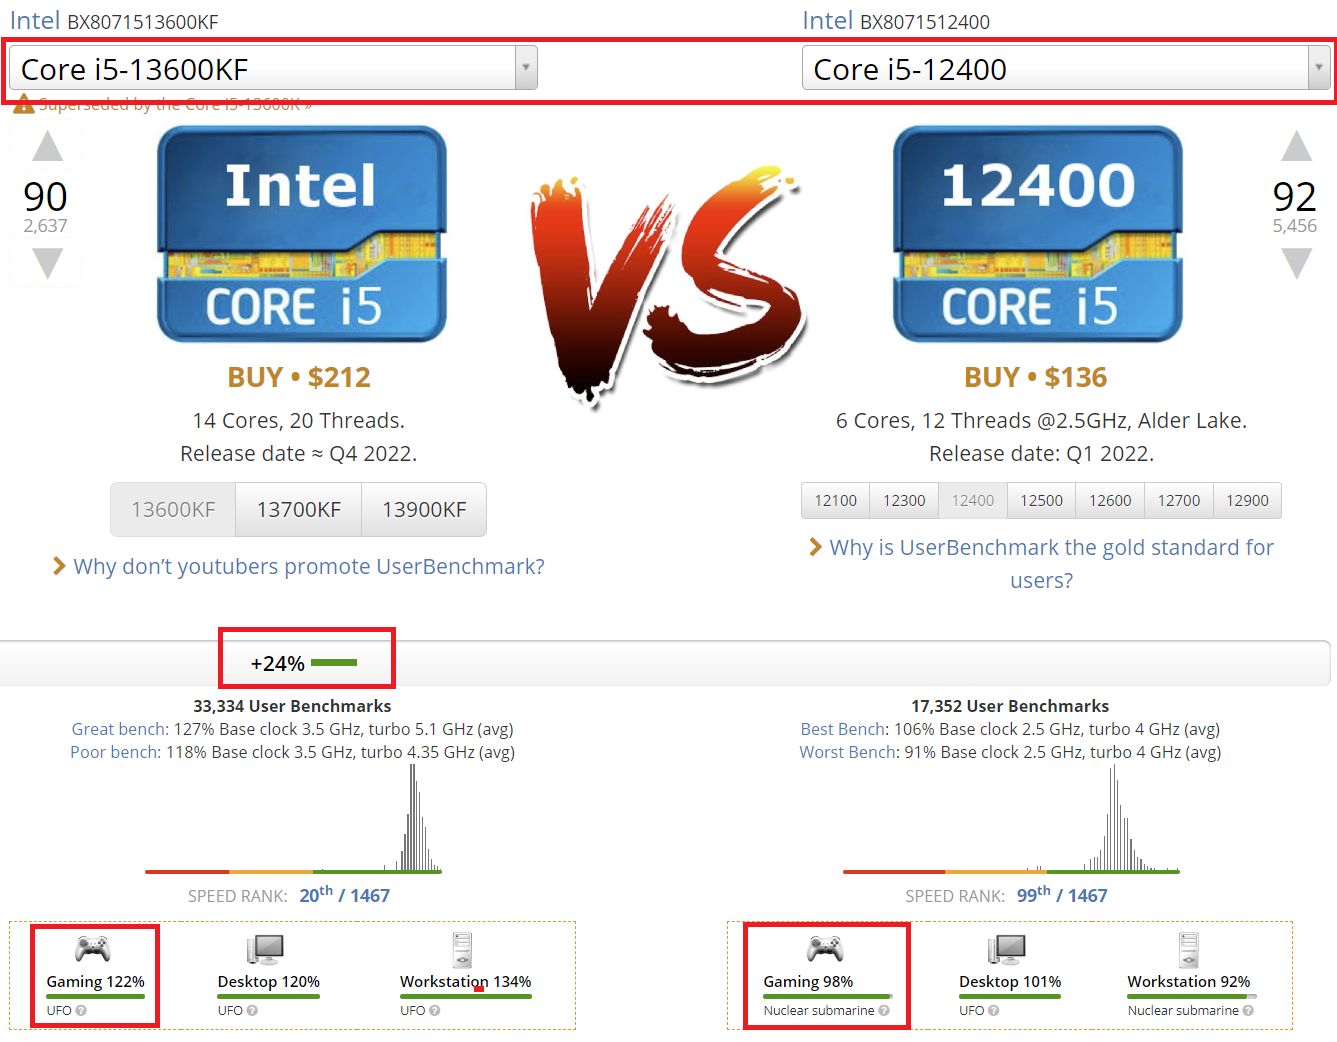Viewport: 1337px width, 1042px height.
Task: Click the tower icon above Workstation 92%
Action: (1188, 949)
